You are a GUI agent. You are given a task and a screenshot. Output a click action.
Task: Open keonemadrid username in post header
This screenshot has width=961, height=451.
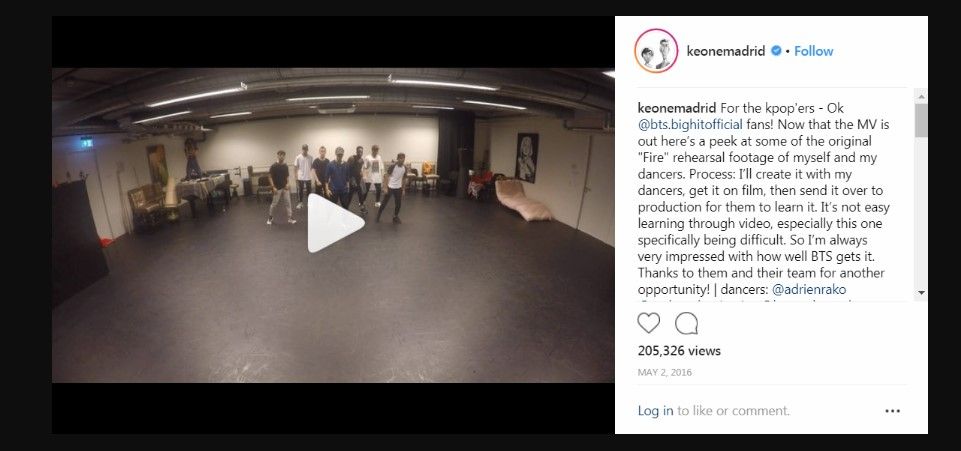(726, 51)
